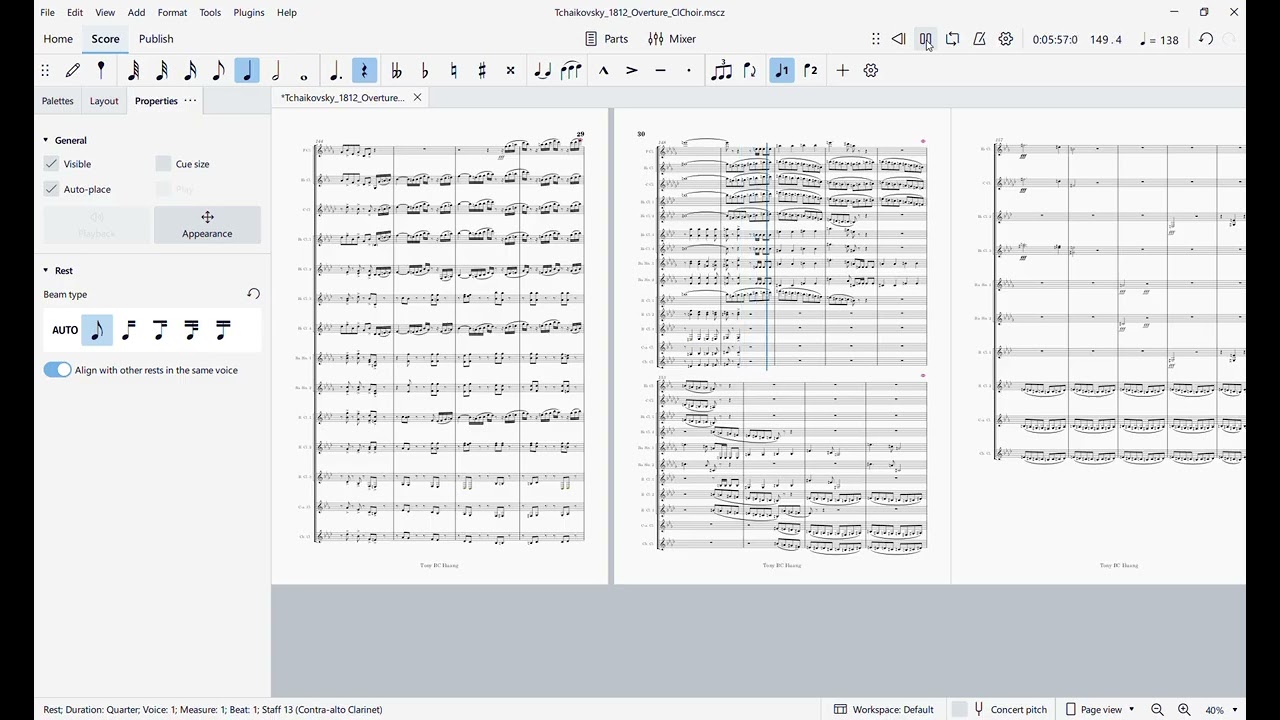Open note input toolbar customize gear
The height and width of the screenshot is (720, 1280).
point(871,71)
